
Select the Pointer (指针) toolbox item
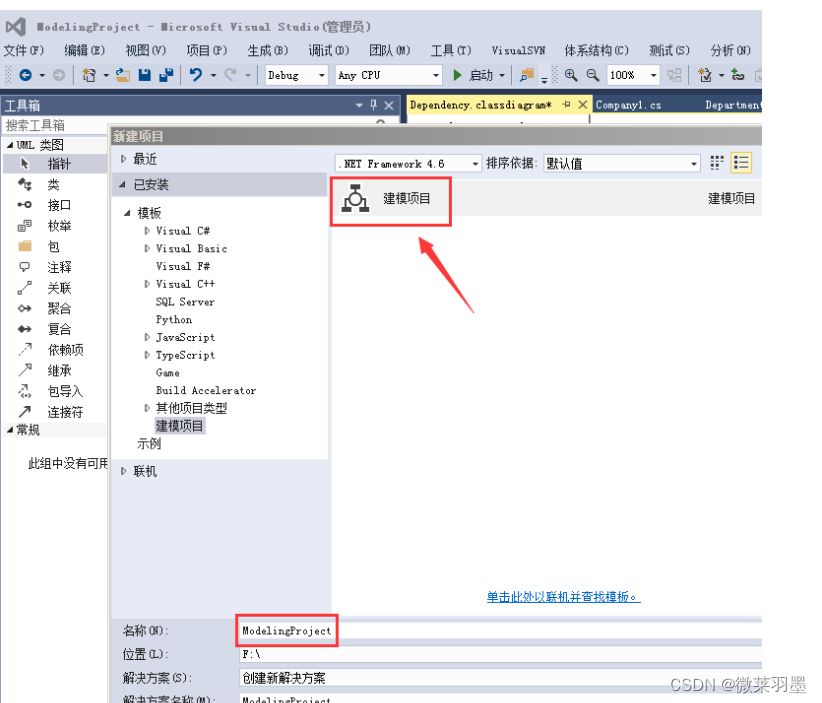(x=55, y=164)
